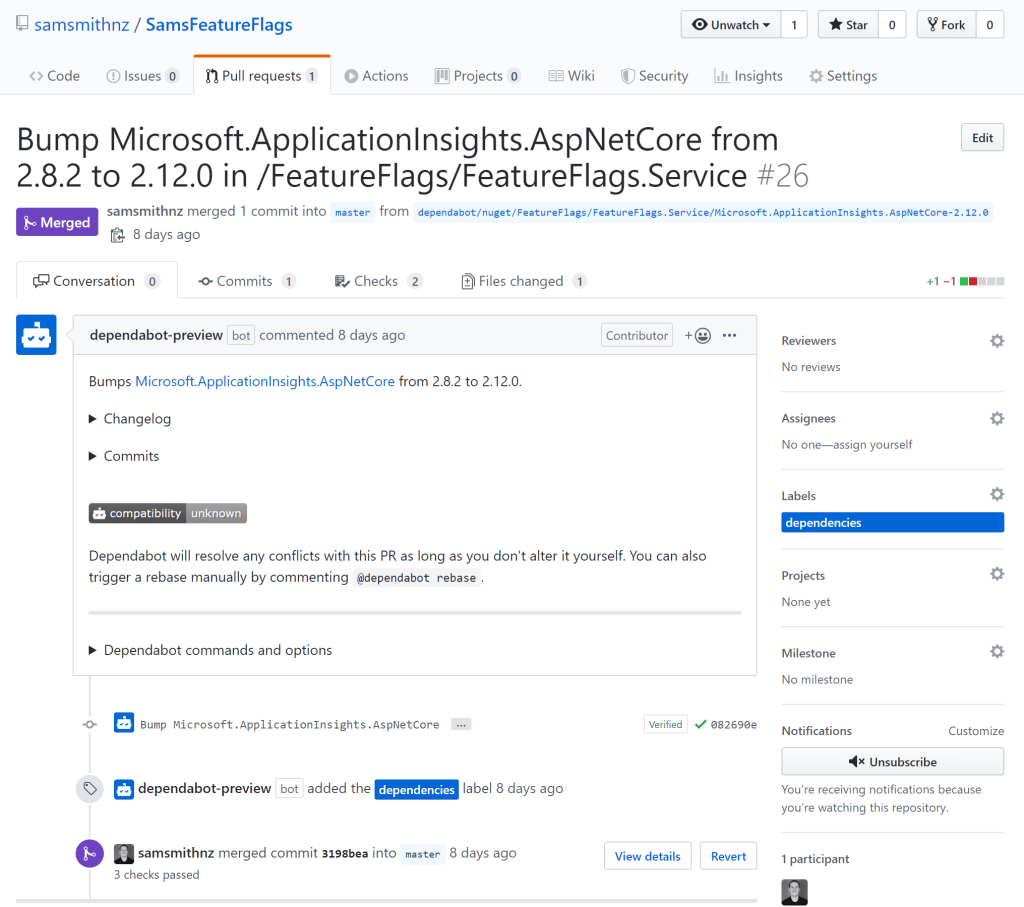Click the participant avatar thumbnail
This screenshot has width=1024, height=907.
tap(794, 892)
